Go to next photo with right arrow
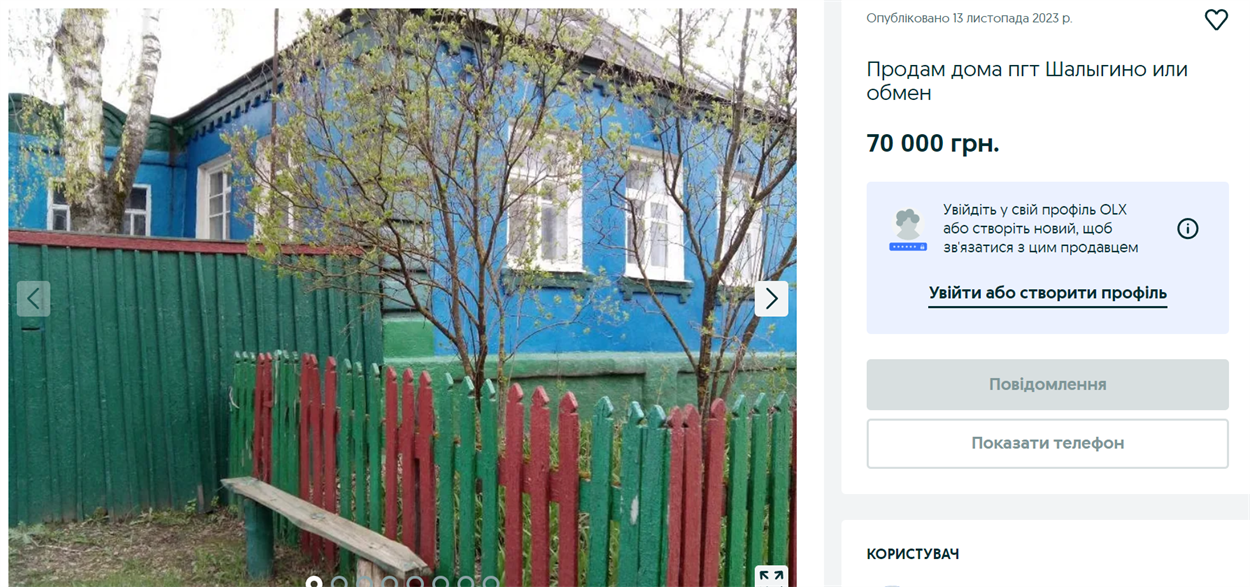 pyautogui.click(x=771, y=298)
